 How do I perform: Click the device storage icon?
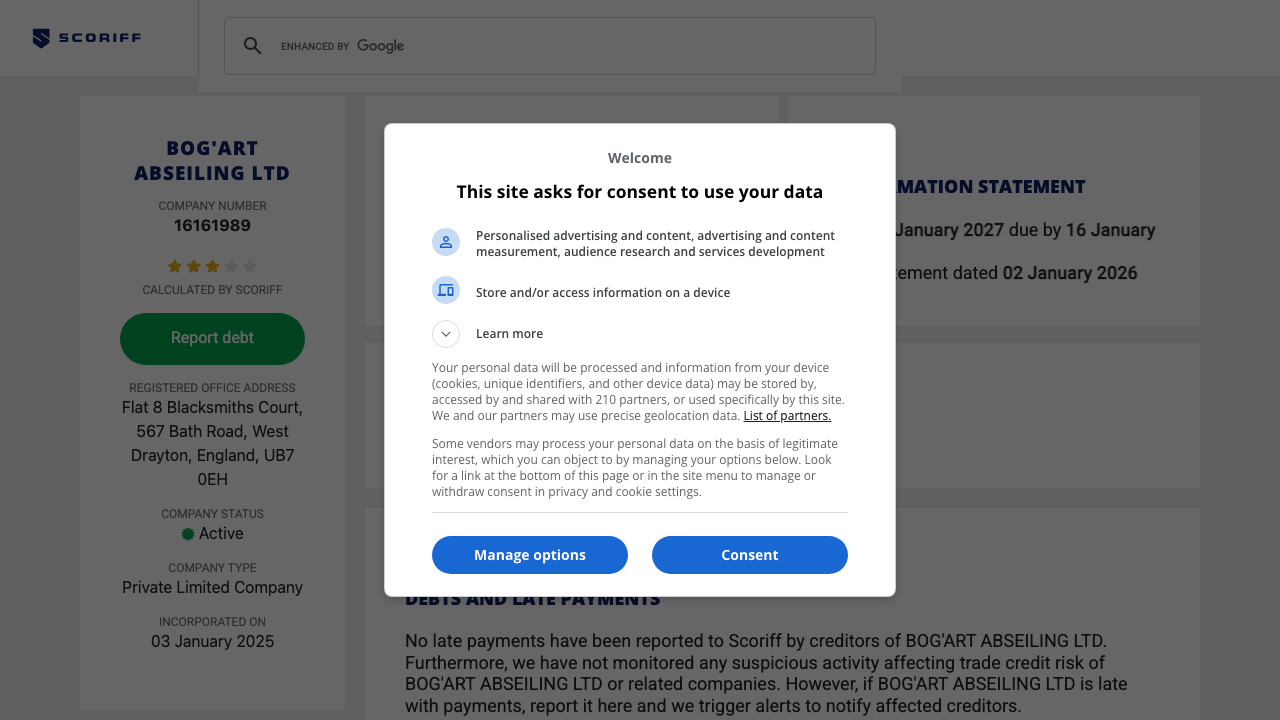[446, 290]
